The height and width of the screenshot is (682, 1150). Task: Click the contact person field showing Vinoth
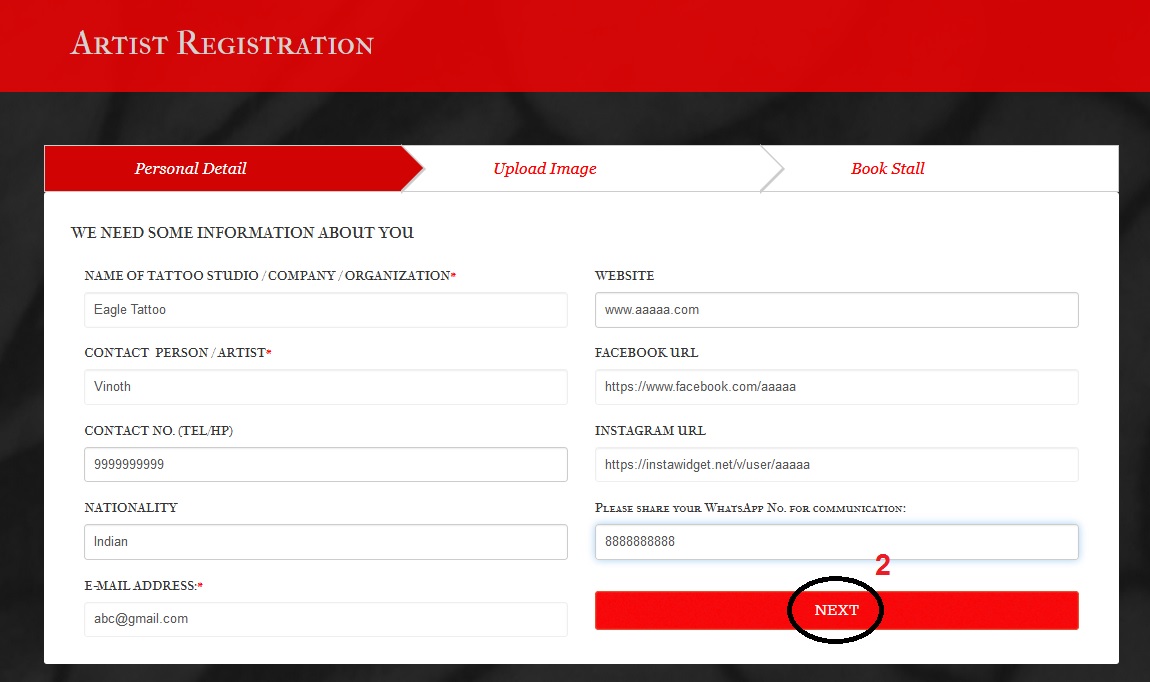point(325,387)
